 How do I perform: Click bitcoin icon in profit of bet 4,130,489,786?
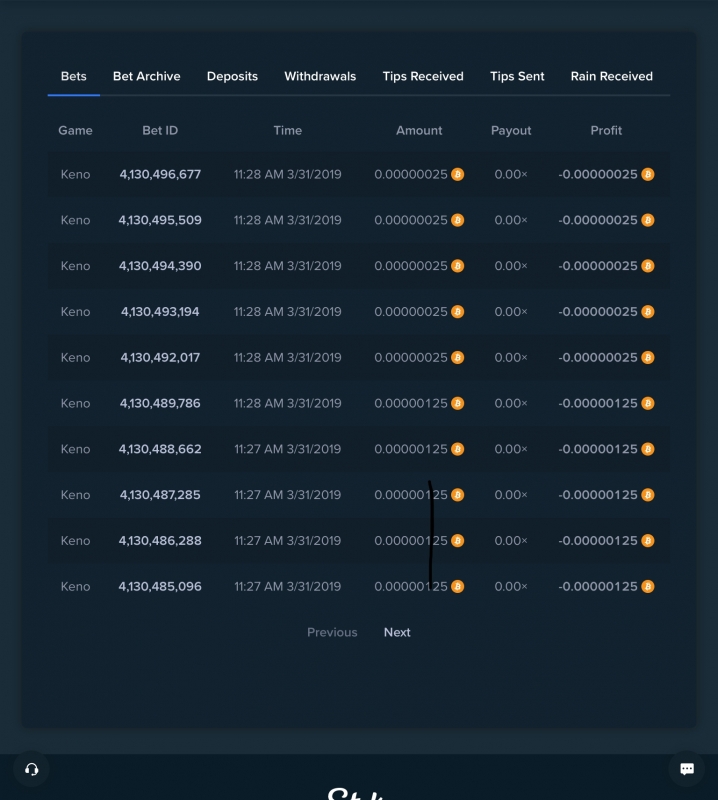coord(648,403)
